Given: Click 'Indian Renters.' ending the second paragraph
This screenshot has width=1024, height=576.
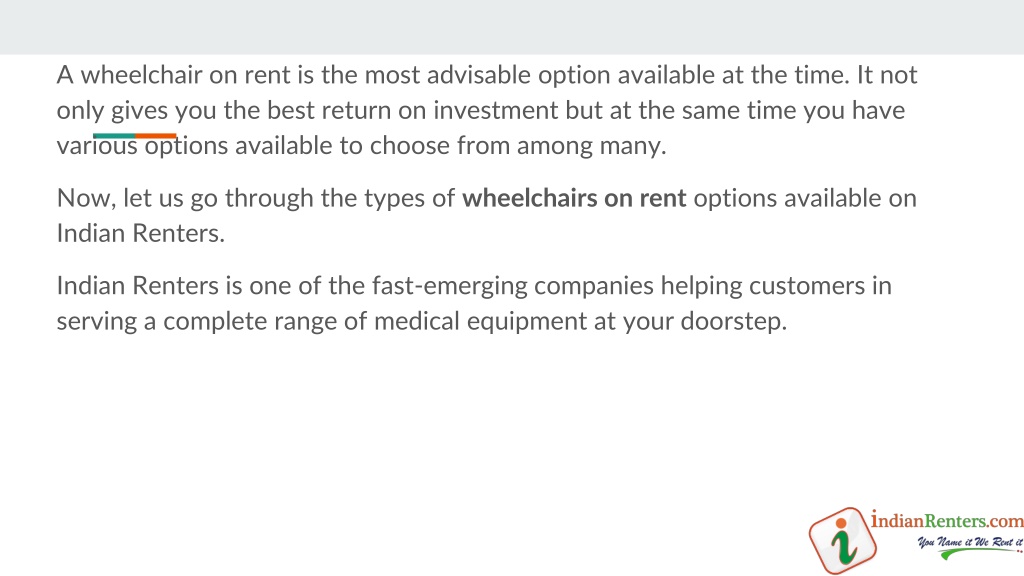Looking at the screenshot, I should click(x=140, y=233).
